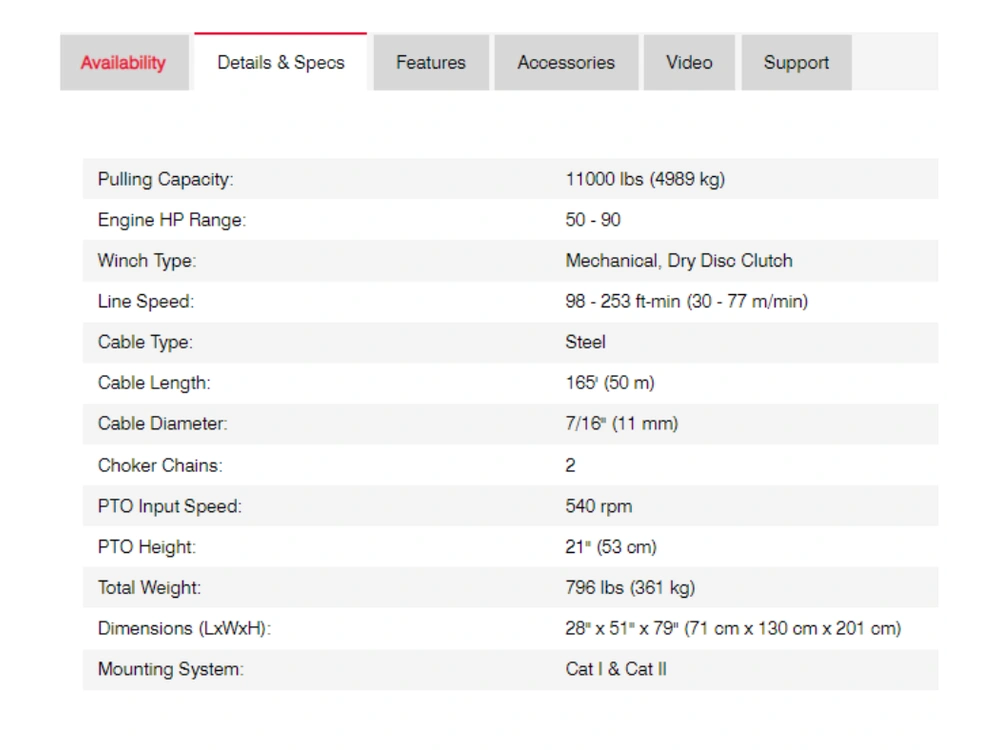Switch to the Features tab
The width and height of the screenshot is (1000, 750).
[x=431, y=63]
